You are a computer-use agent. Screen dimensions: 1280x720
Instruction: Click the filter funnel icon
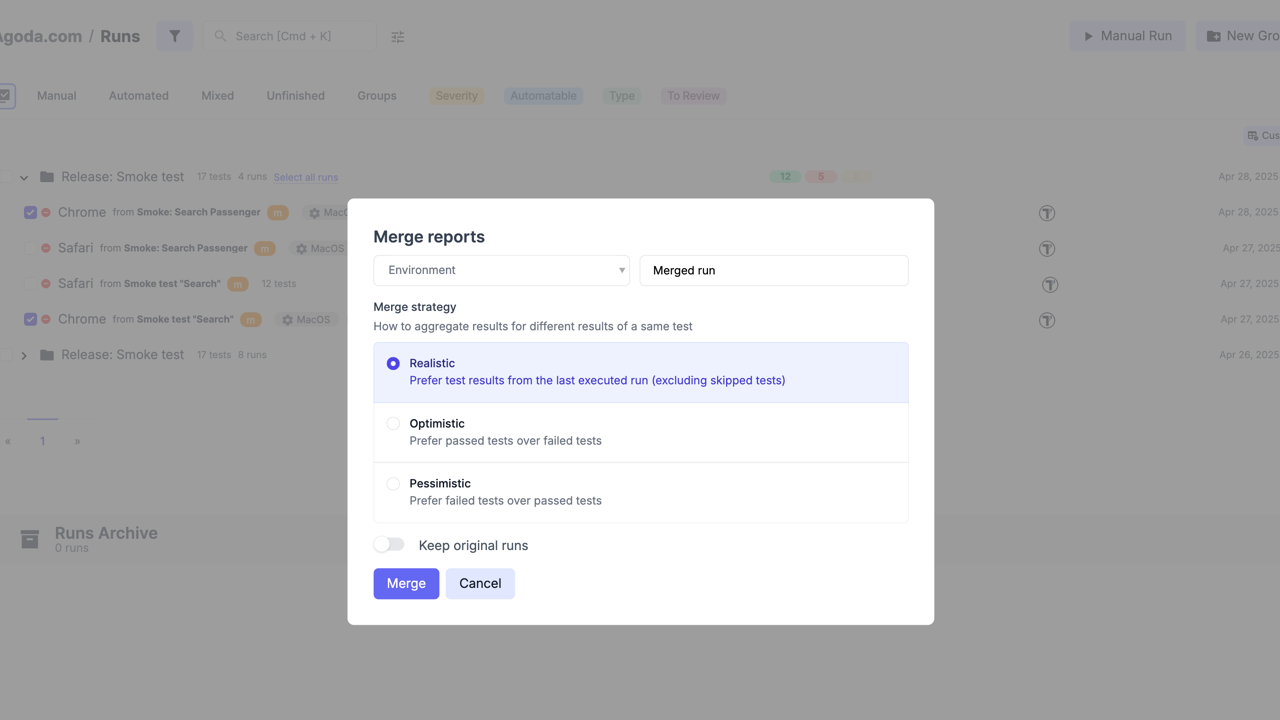point(174,36)
